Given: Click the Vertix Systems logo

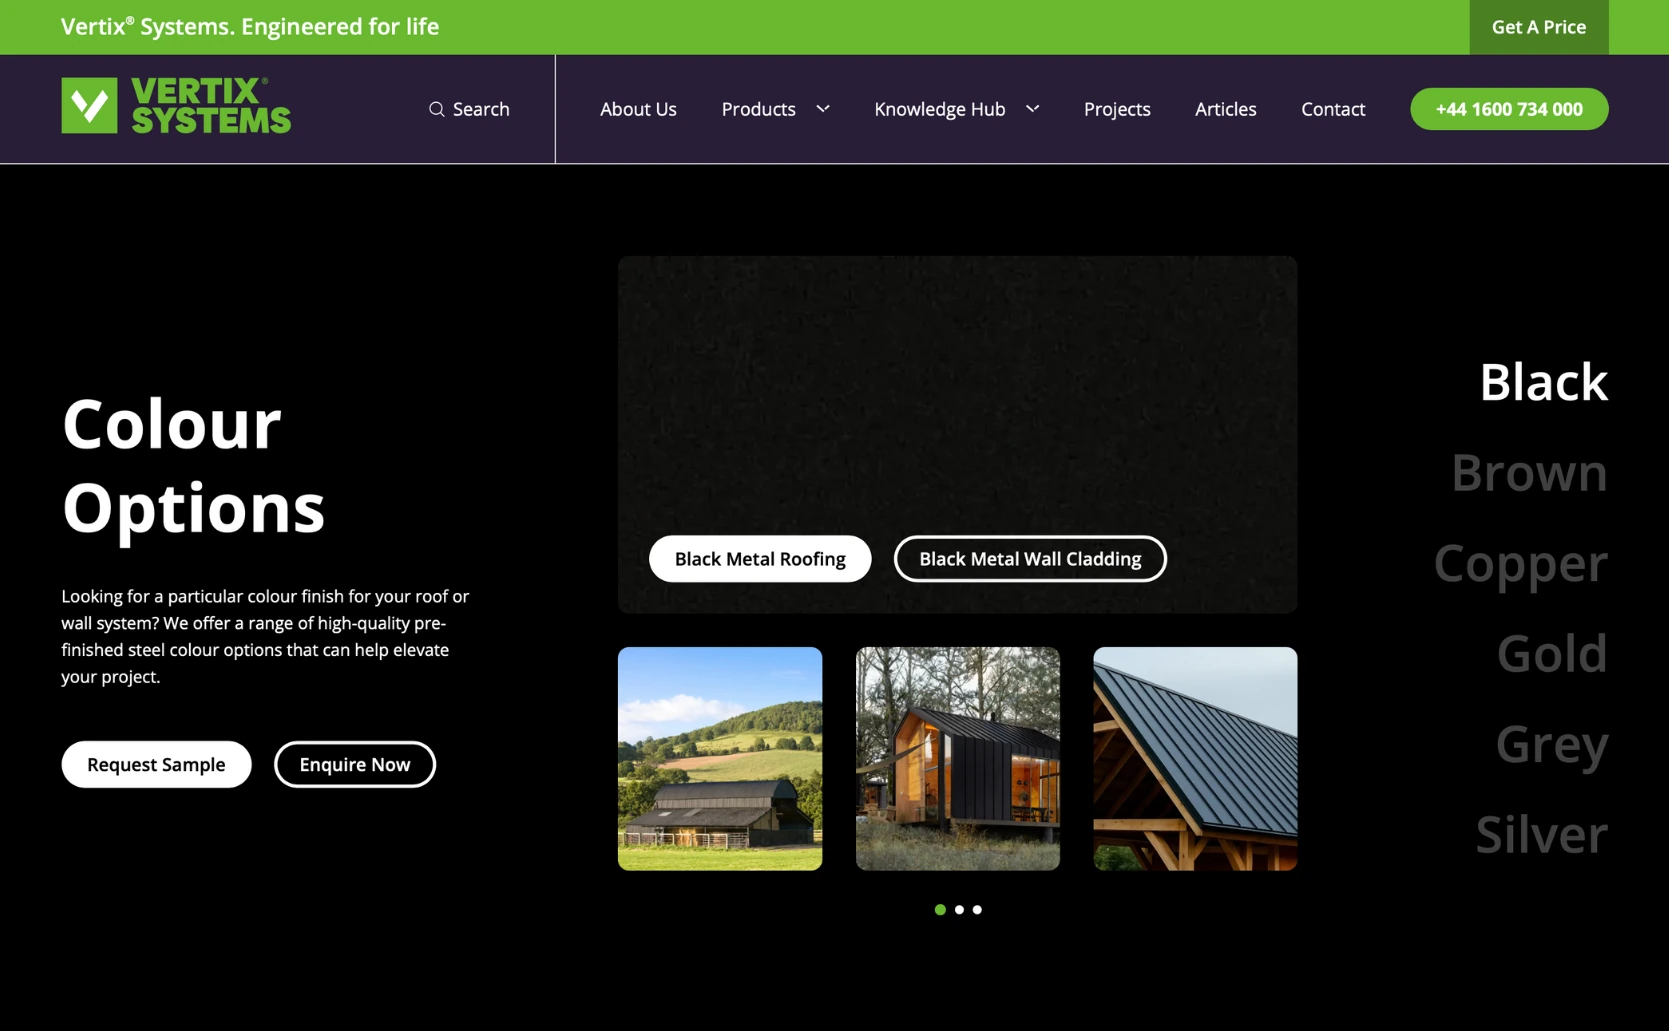Looking at the screenshot, I should [176, 105].
